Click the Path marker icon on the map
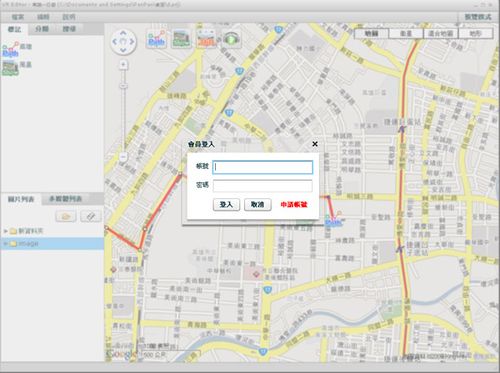 pyautogui.click(x=334, y=219)
